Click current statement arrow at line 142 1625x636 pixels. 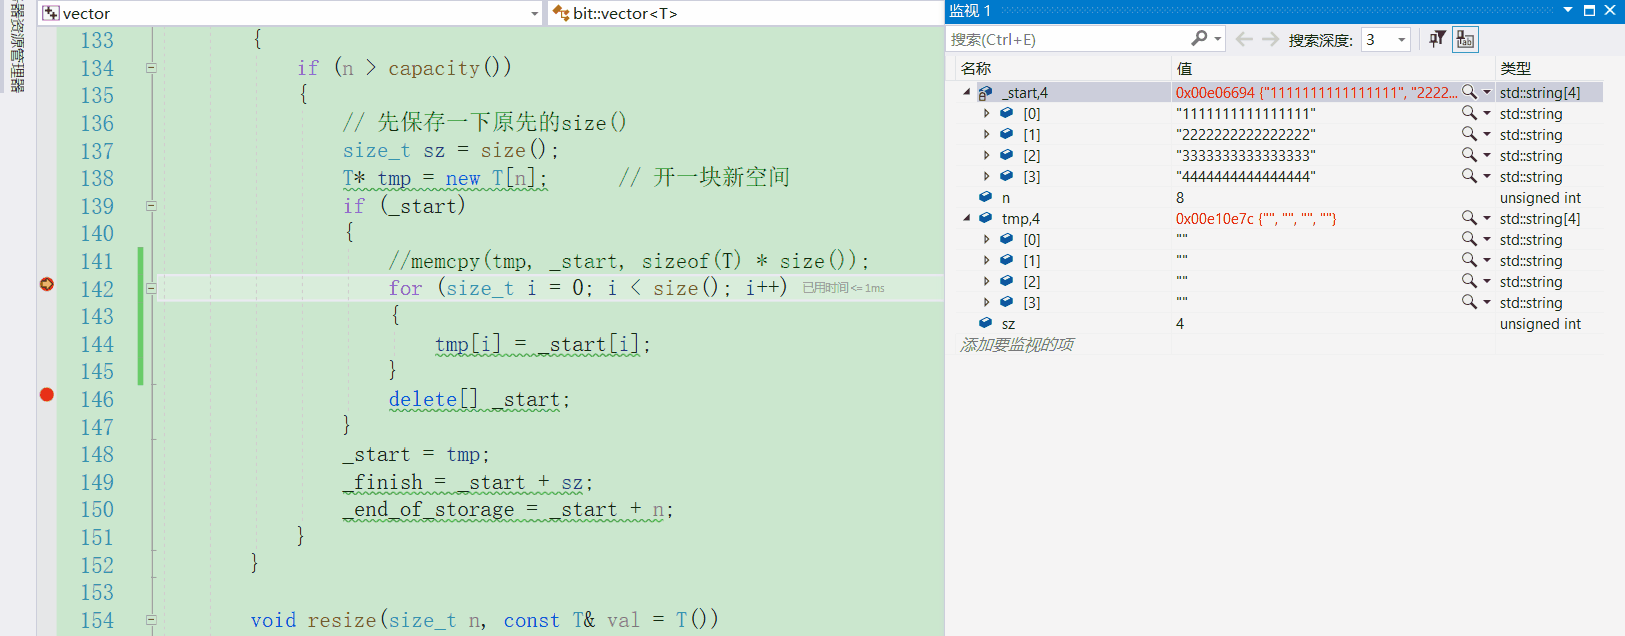point(46,285)
